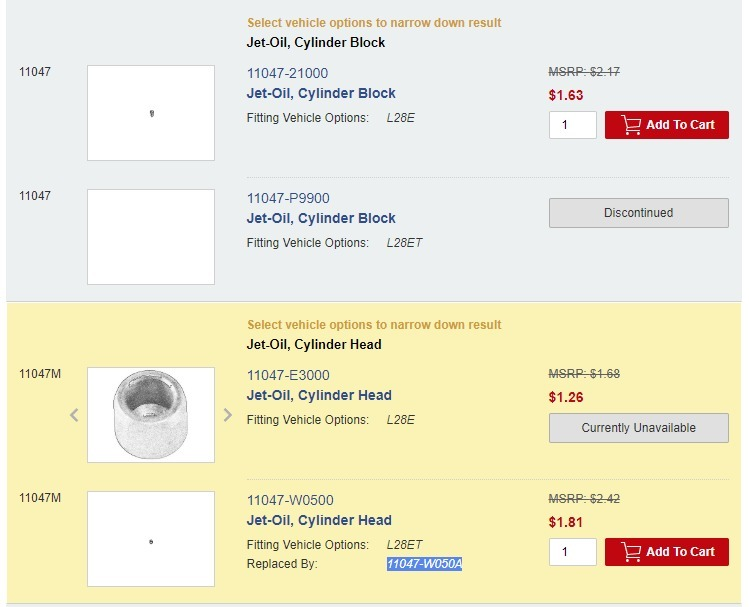The height and width of the screenshot is (607, 749).
Task: Click Jet-Oil, Cylinder Head title for 11047-E3000
Action: point(319,395)
